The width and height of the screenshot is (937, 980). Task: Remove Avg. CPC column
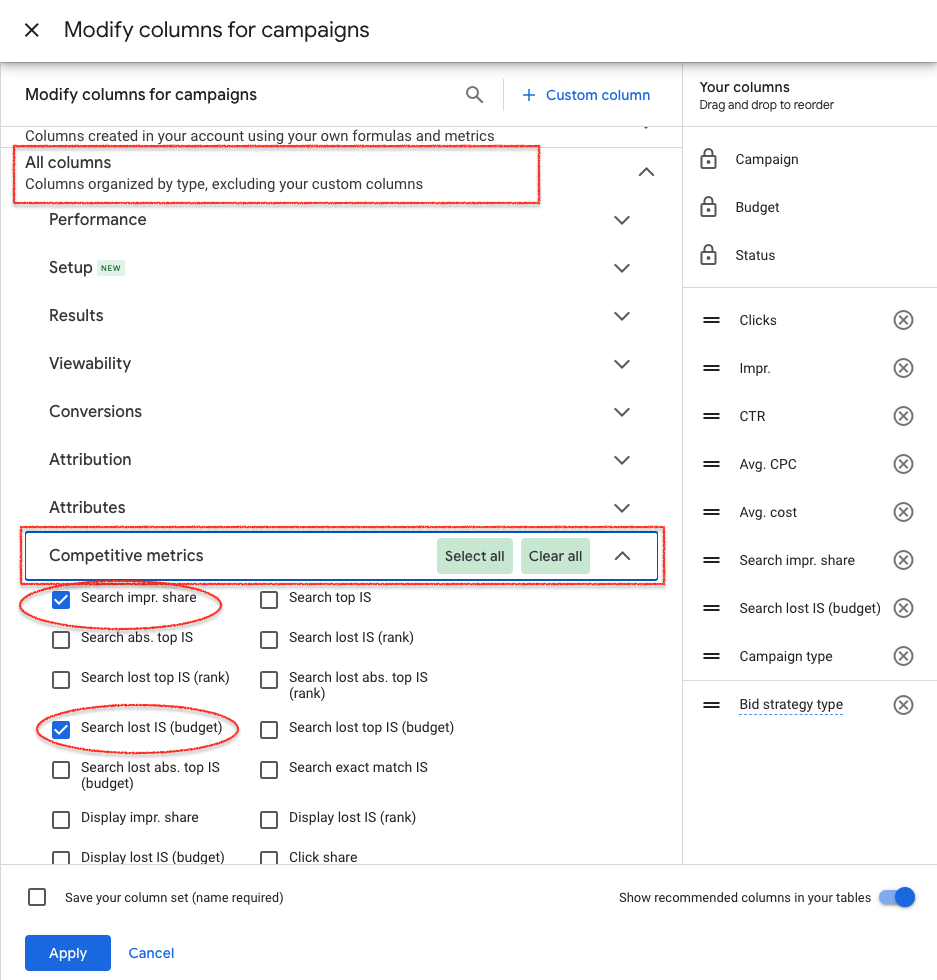click(x=903, y=464)
